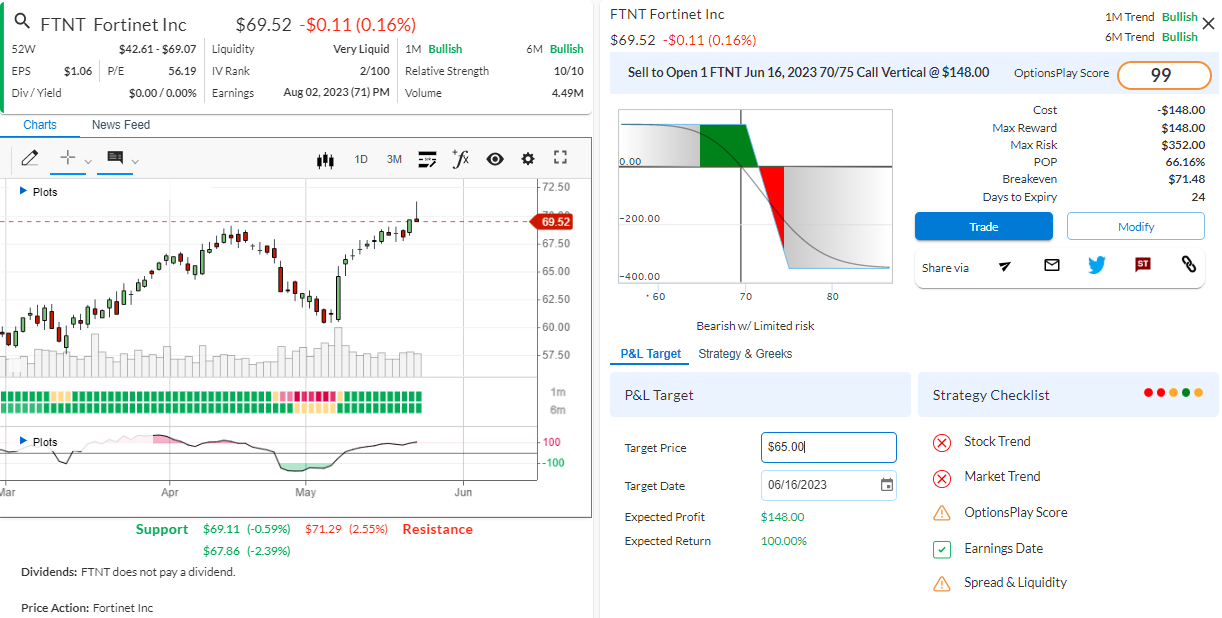Click the P/E value 56.19

click(182, 71)
